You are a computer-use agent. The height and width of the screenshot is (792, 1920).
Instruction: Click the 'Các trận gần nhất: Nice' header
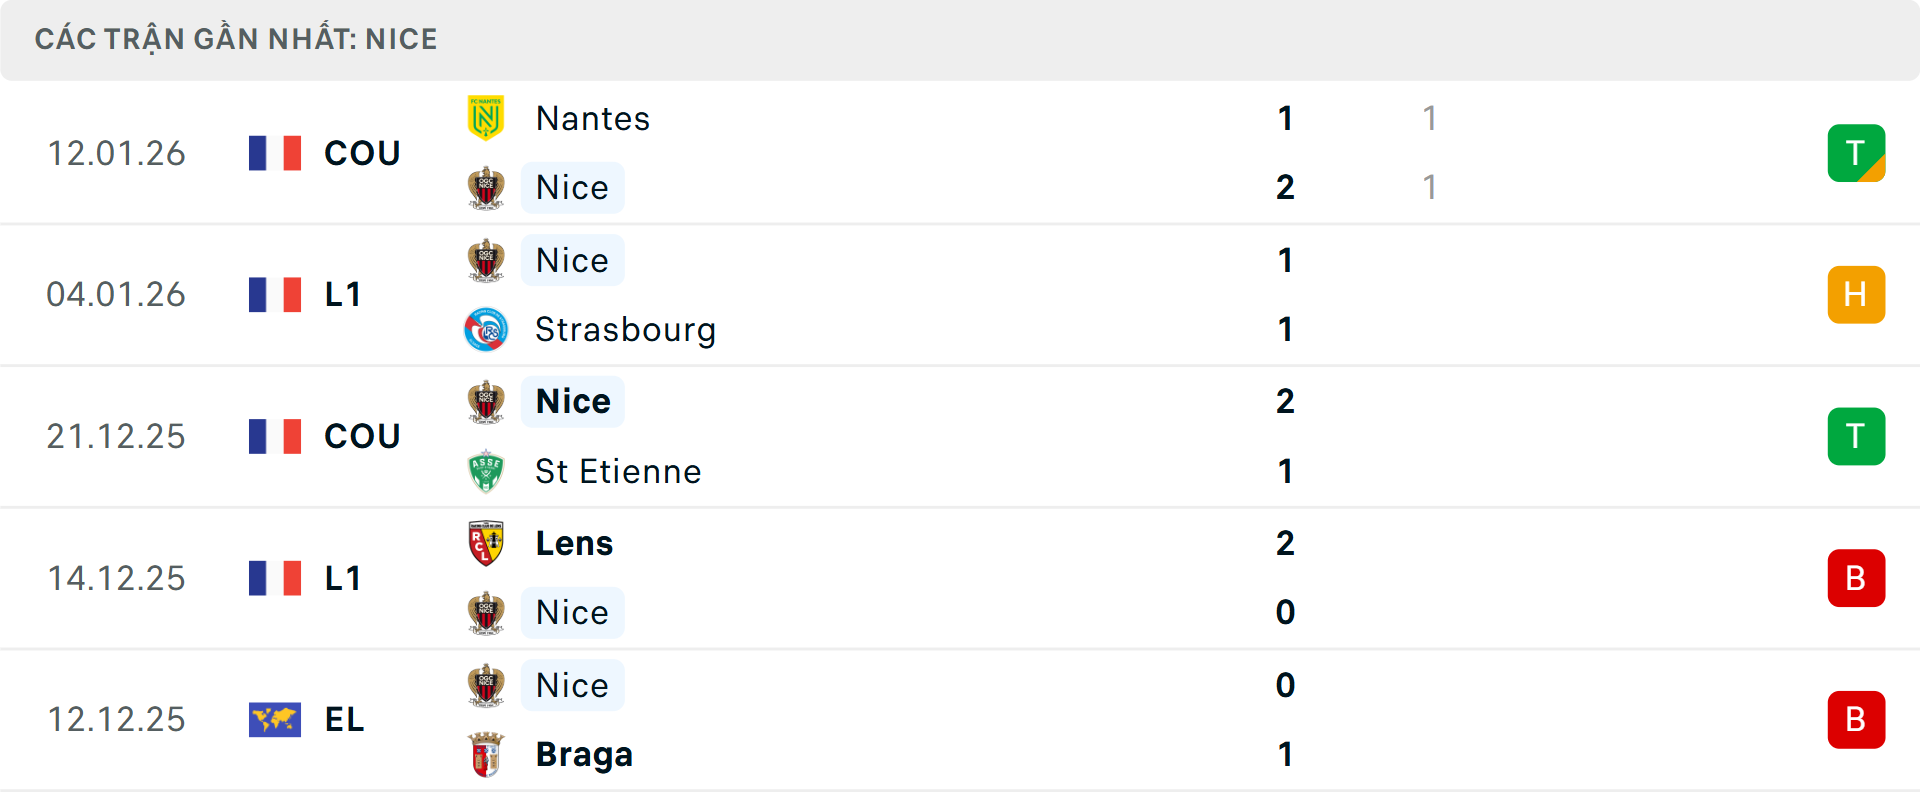(x=236, y=39)
